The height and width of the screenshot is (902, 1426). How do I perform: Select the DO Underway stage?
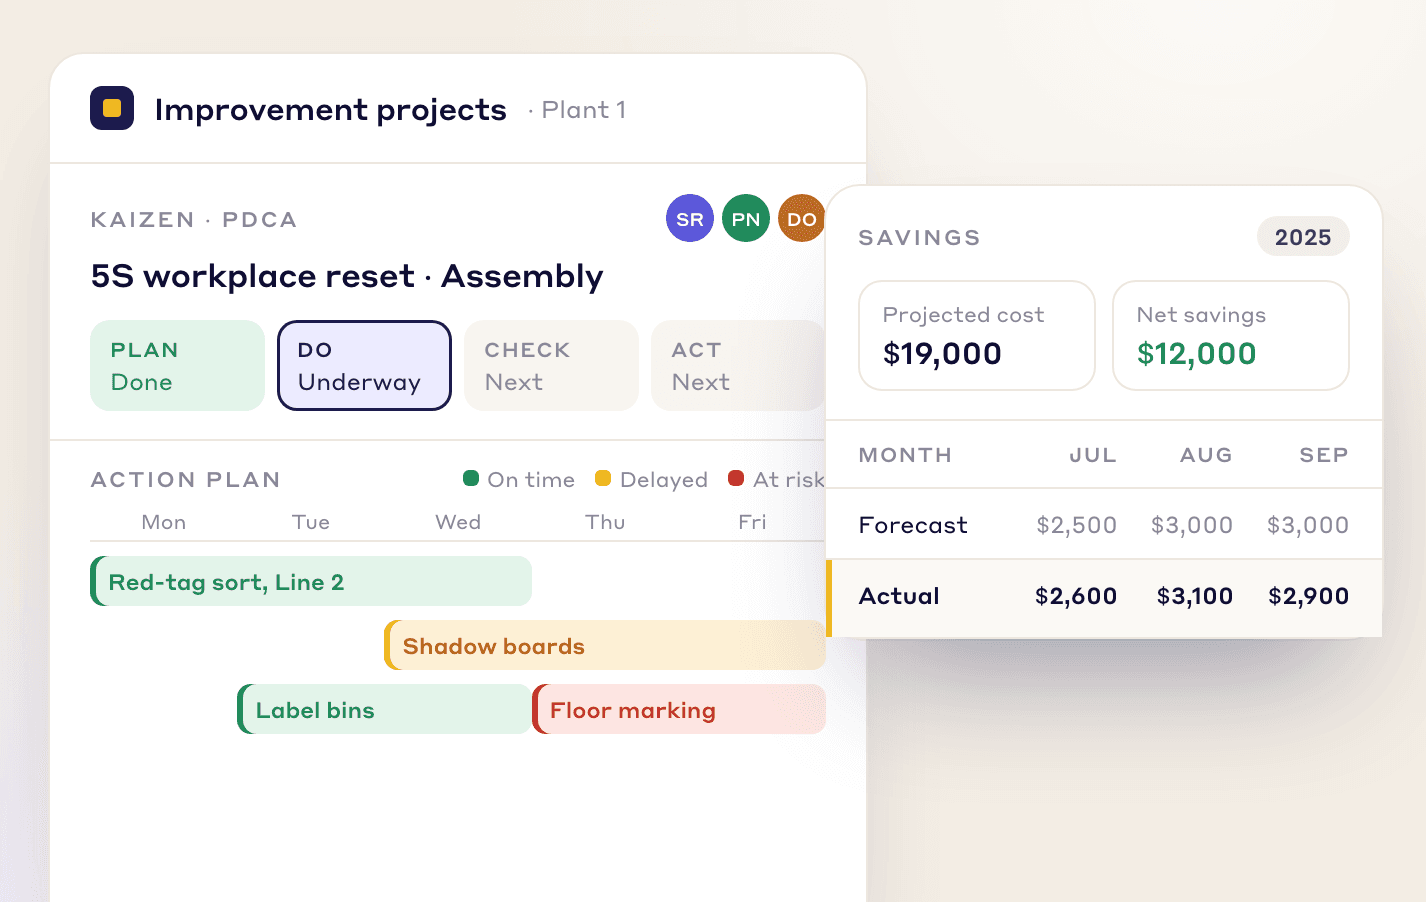click(364, 365)
